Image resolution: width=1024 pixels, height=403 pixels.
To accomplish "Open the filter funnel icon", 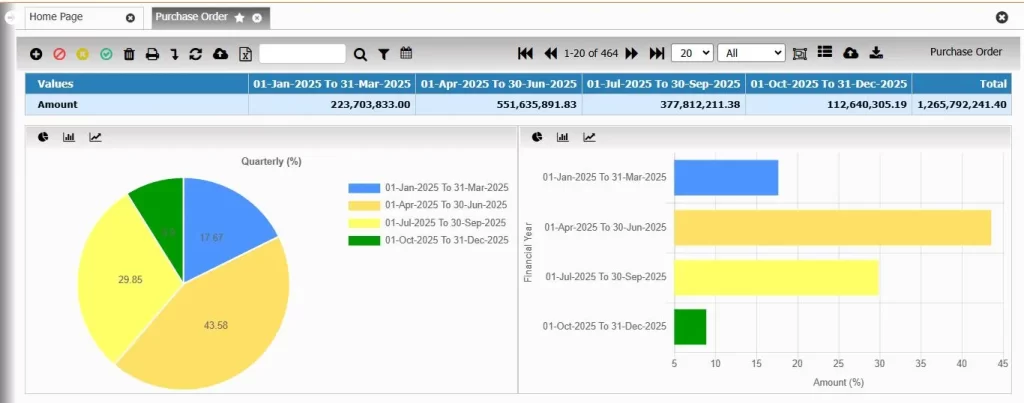I will point(383,53).
